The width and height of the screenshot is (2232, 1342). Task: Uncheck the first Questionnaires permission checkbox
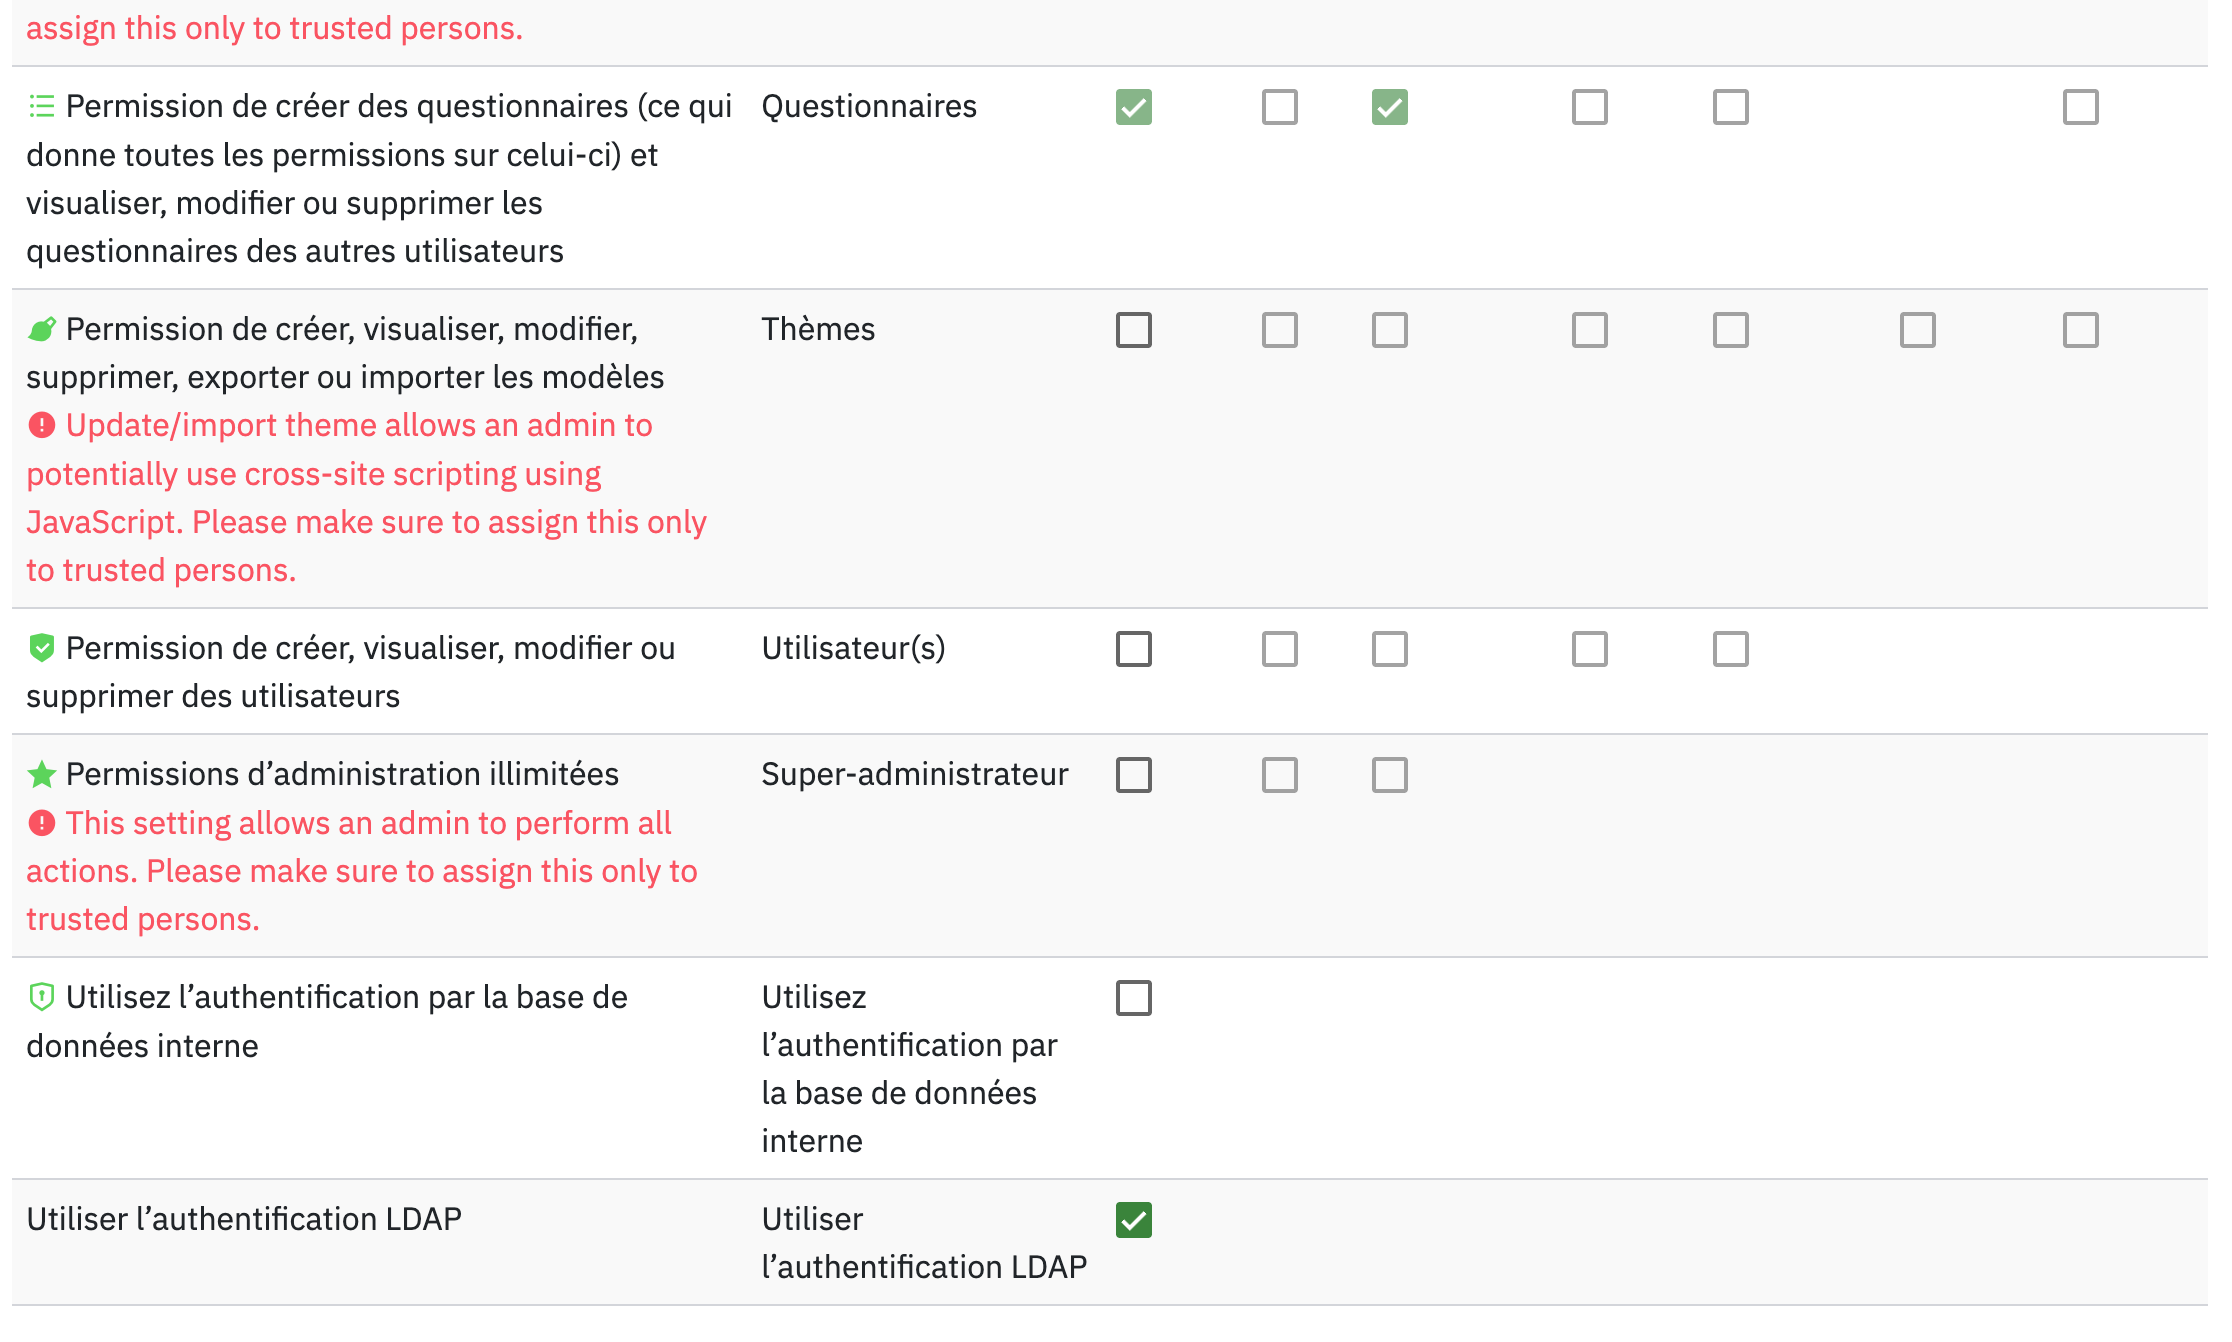tap(1133, 107)
